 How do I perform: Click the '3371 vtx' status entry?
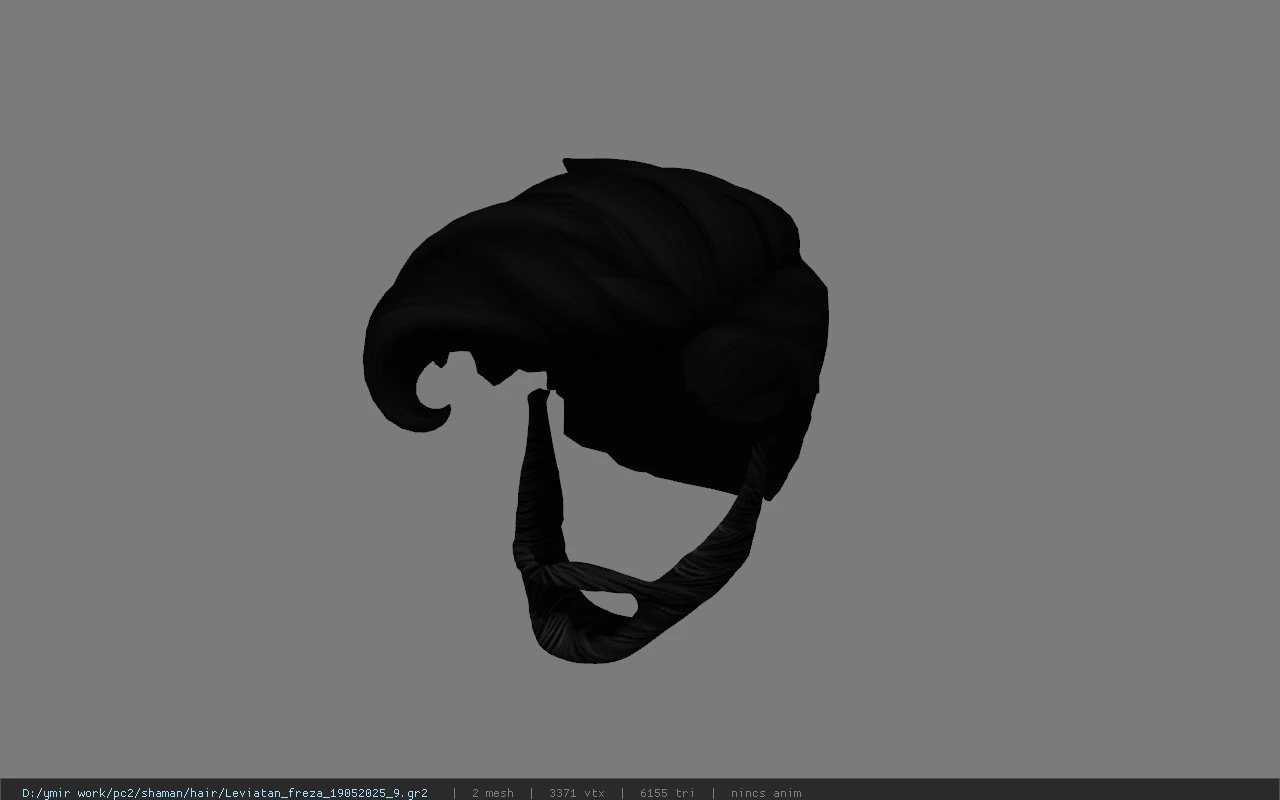(576, 793)
